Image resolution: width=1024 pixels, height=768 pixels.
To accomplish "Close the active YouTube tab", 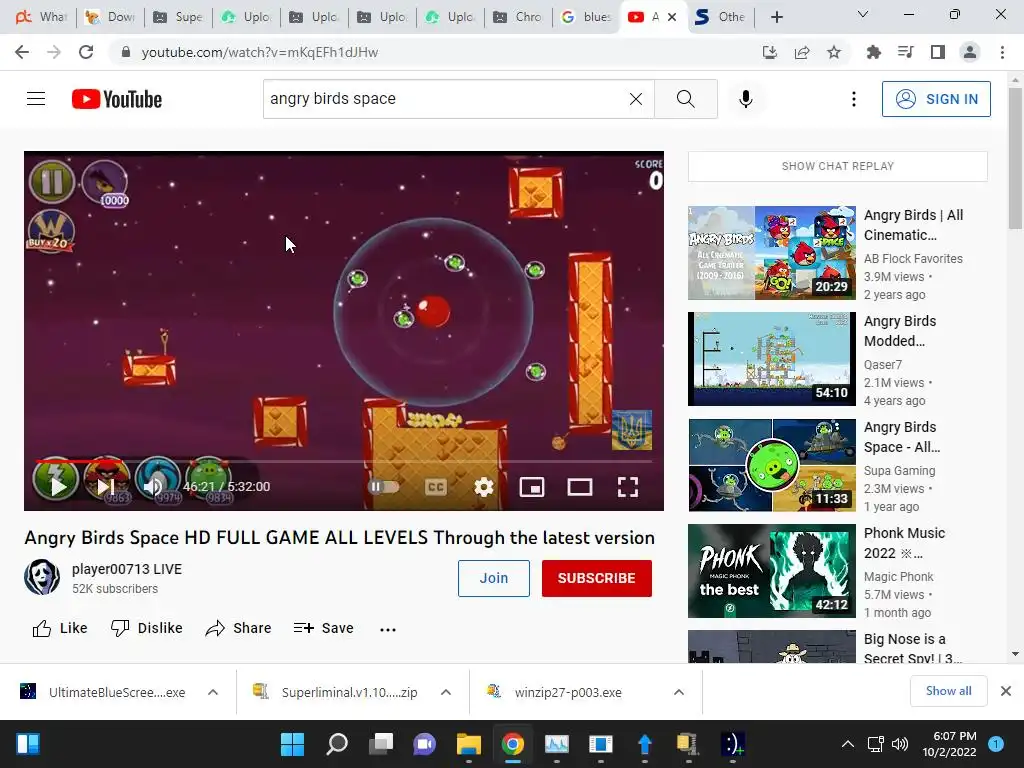I will 671,17.
